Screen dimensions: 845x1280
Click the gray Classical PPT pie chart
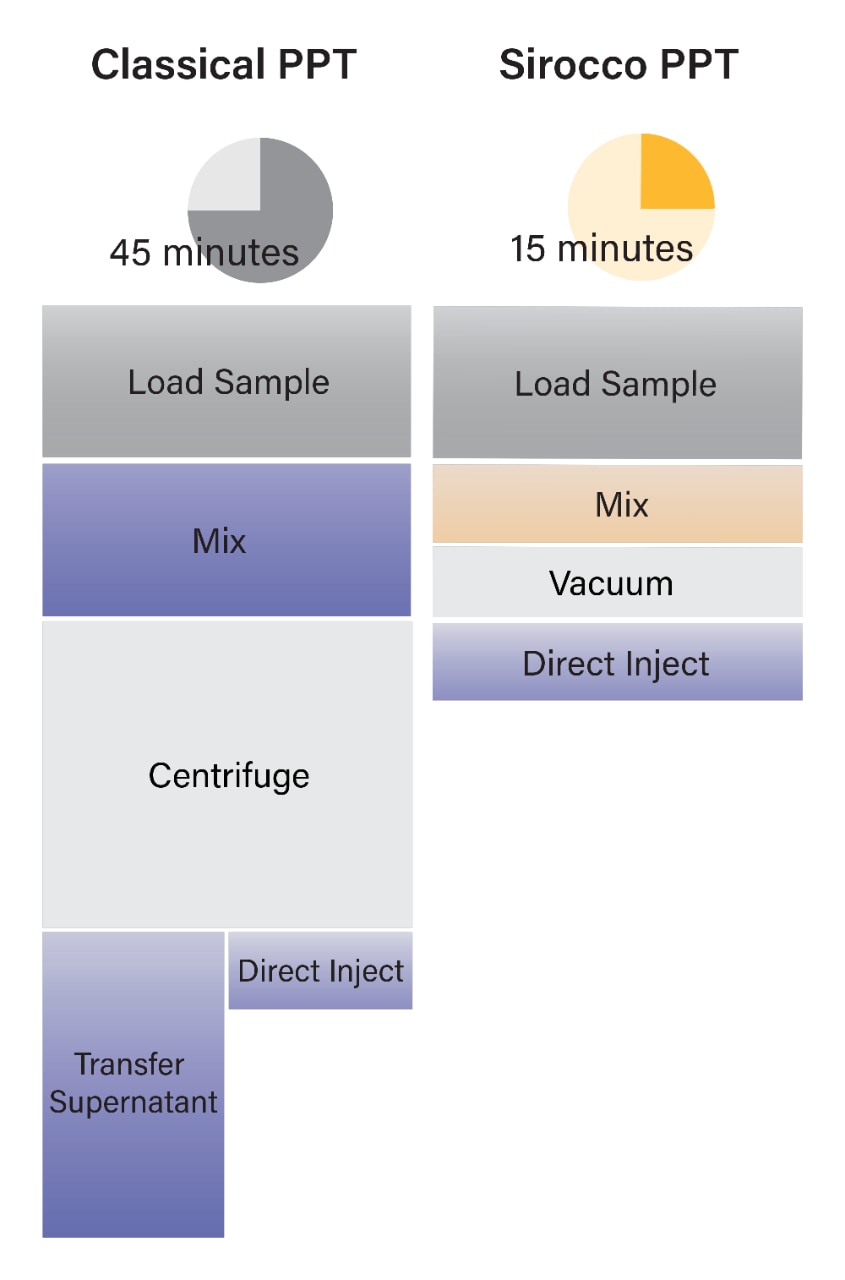pyautogui.click(x=260, y=210)
